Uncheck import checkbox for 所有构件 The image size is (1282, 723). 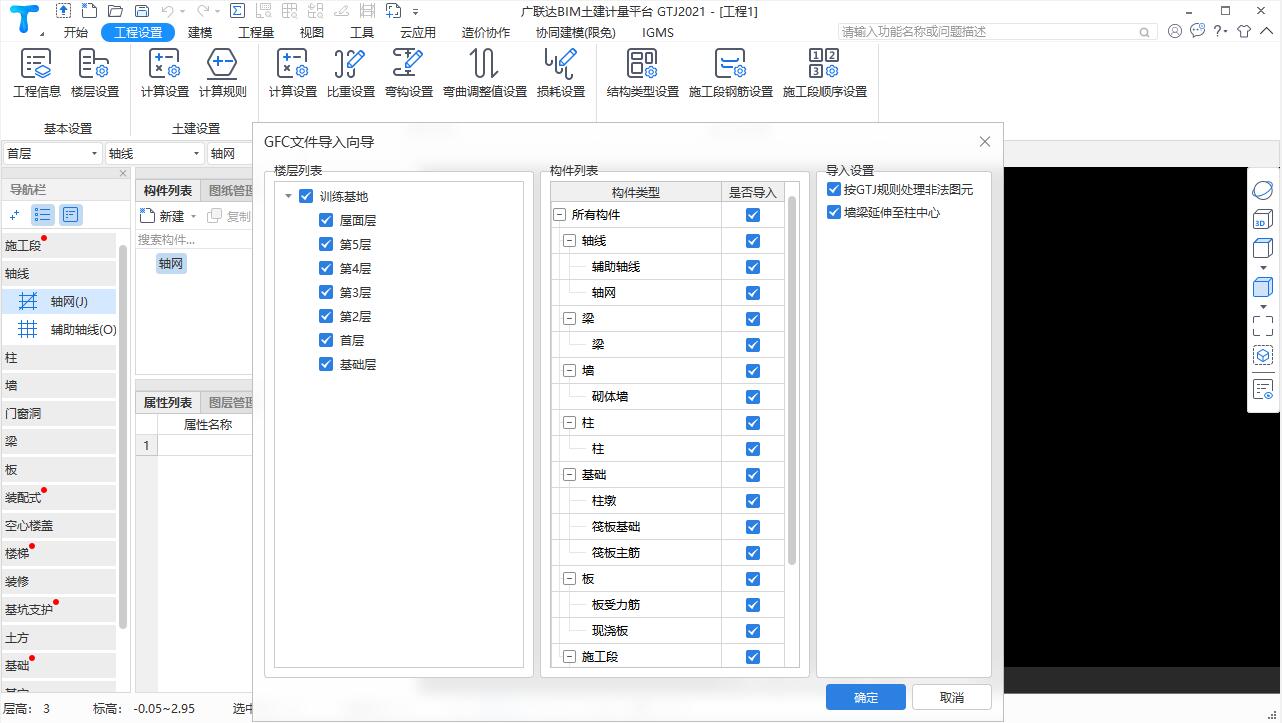tap(753, 215)
